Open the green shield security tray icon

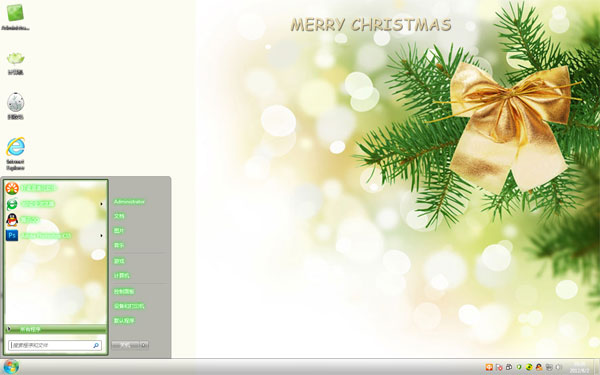click(519, 367)
